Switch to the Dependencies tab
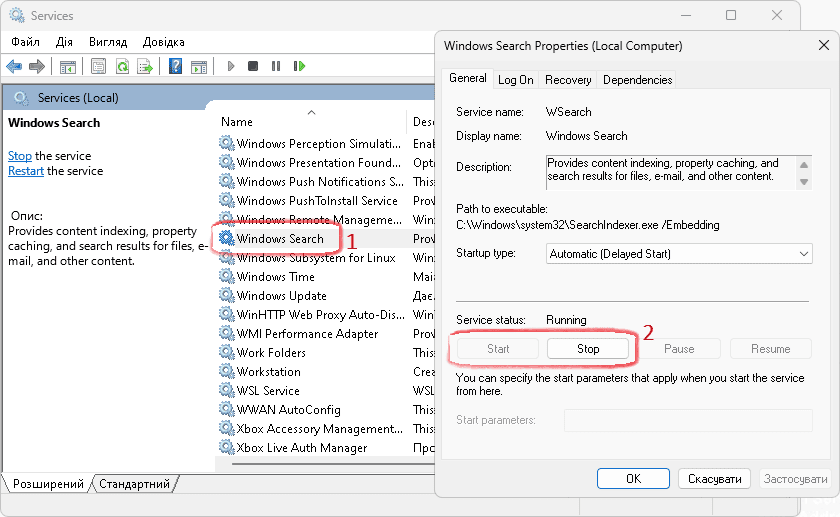840x517 pixels. coord(637,80)
